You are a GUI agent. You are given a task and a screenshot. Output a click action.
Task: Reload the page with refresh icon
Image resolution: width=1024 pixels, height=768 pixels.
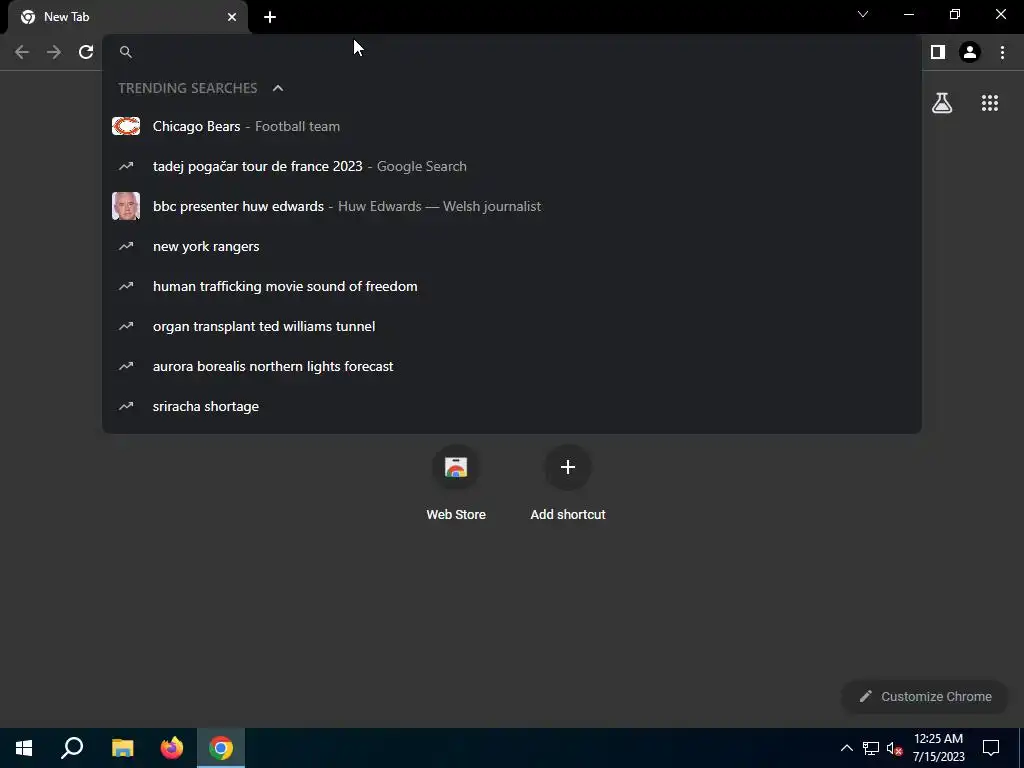(86, 52)
